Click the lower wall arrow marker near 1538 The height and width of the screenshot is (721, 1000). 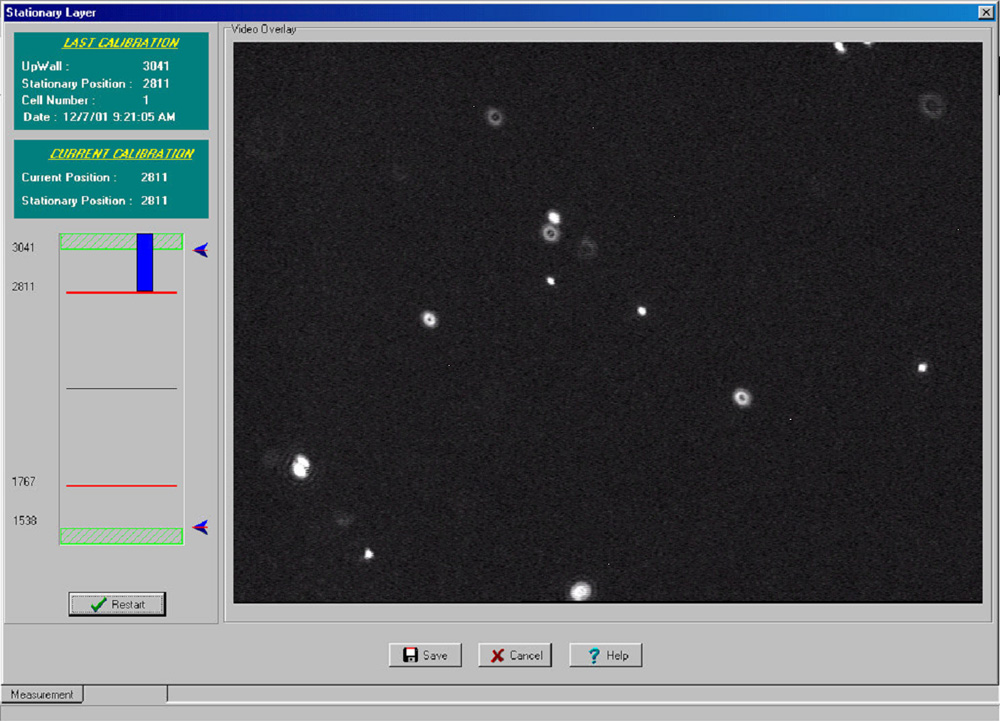pos(200,527)
